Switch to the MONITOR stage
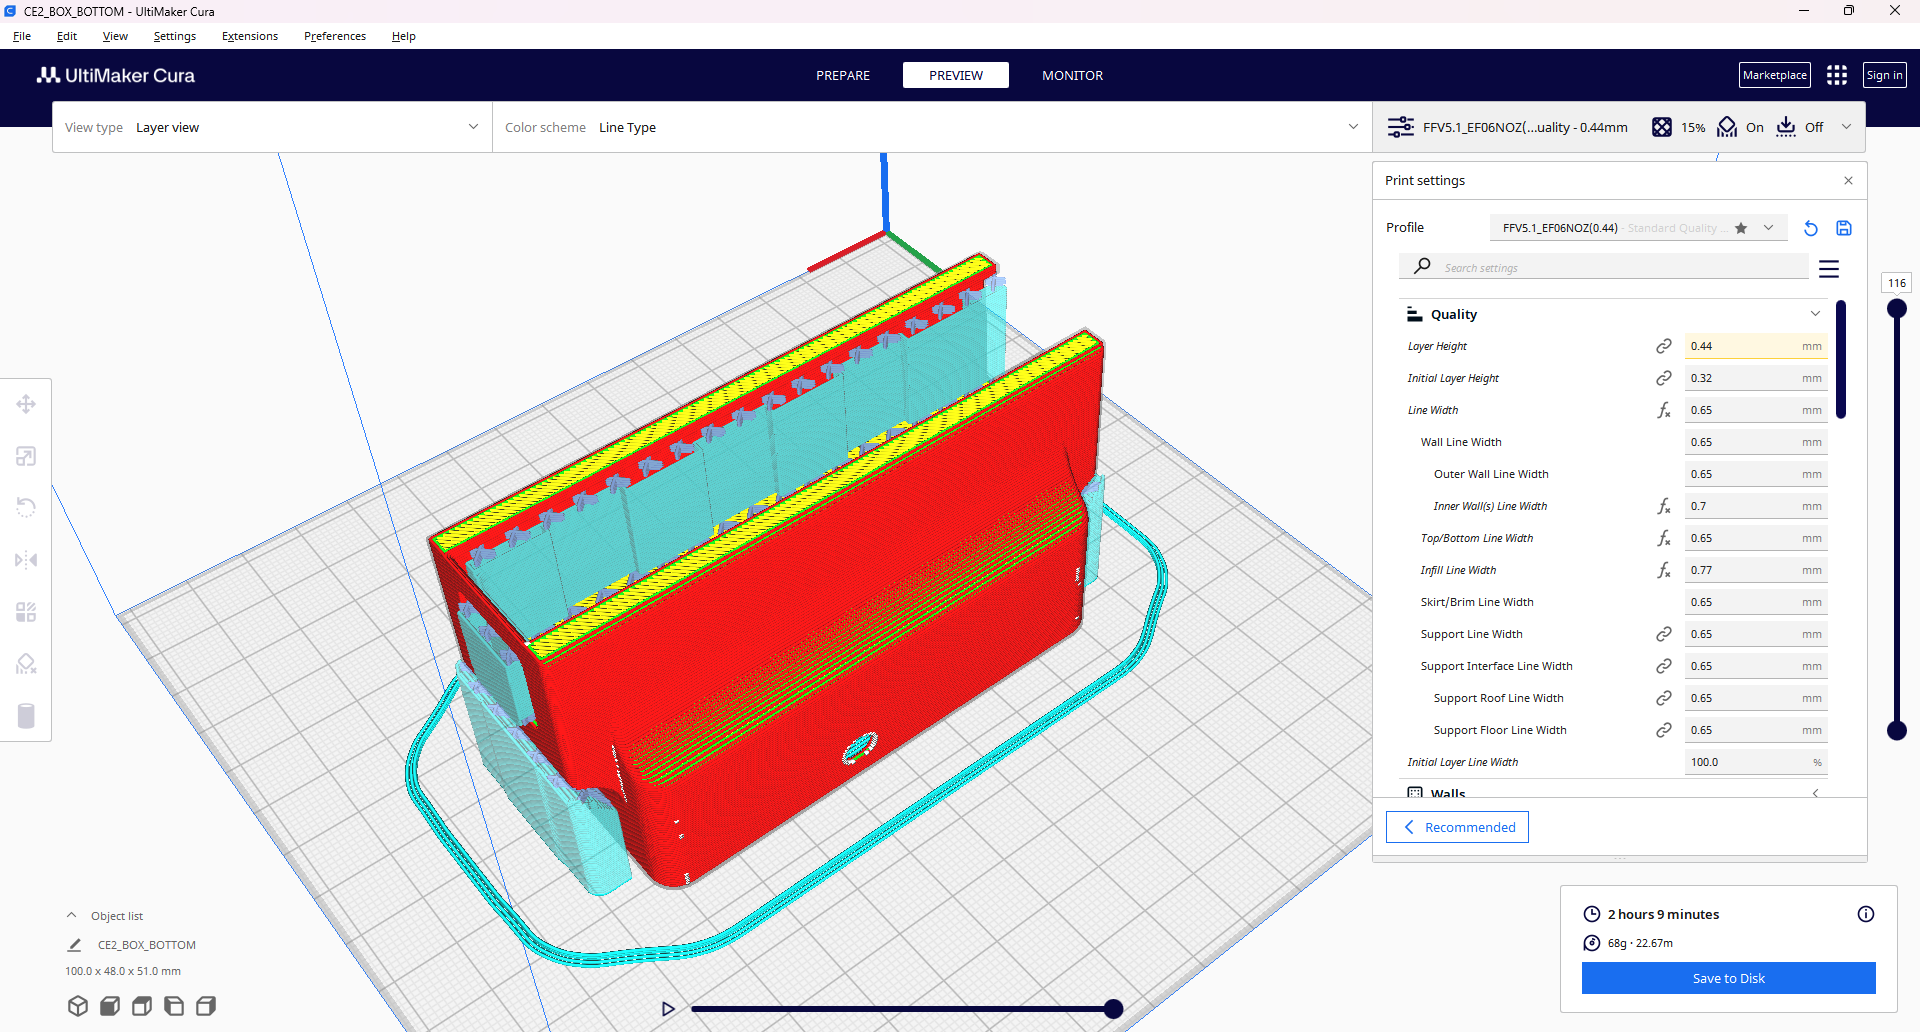 point(1073,75)
